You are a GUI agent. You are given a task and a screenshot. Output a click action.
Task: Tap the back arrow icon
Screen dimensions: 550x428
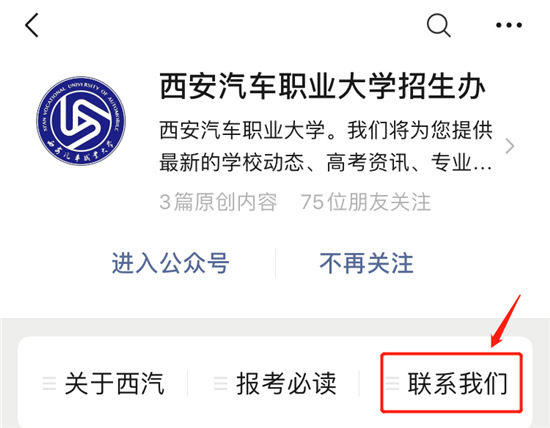(32, 25)
